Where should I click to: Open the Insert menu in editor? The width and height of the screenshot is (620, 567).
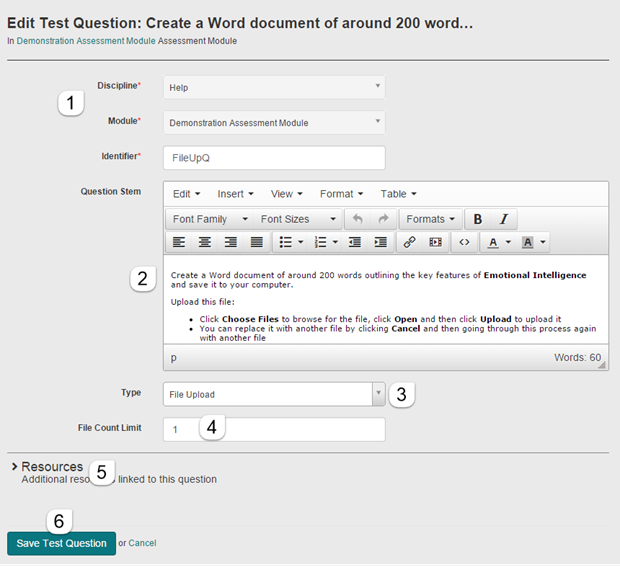coord(235,194)
